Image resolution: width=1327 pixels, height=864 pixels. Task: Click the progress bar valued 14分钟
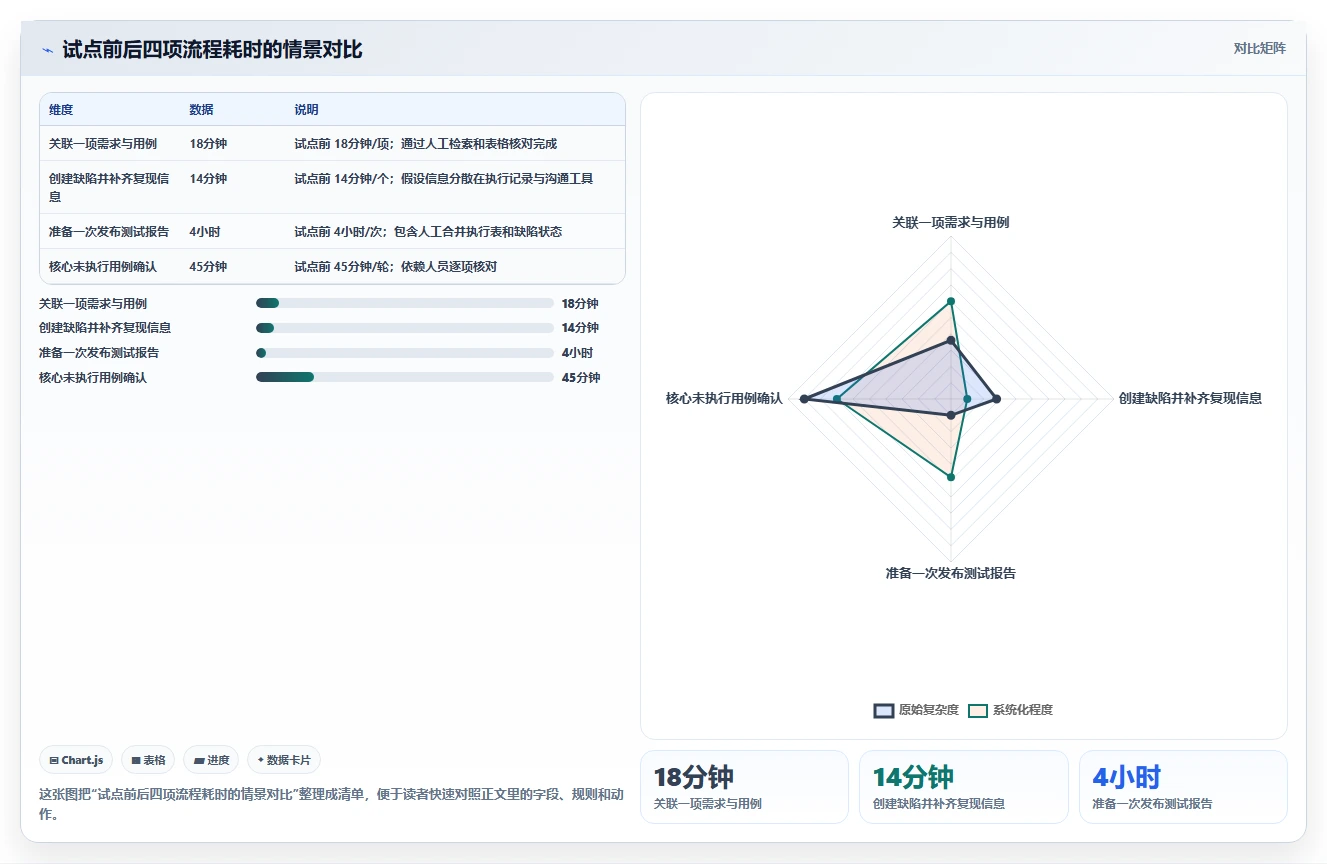pos(405,328)
